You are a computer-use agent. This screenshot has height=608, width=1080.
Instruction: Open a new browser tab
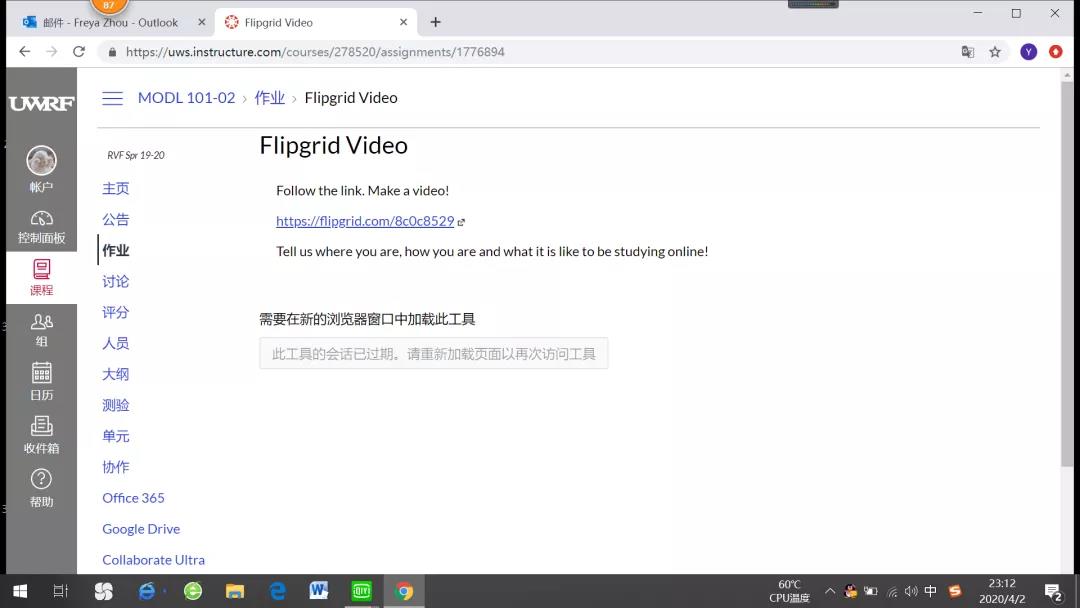tap(435, 22)
